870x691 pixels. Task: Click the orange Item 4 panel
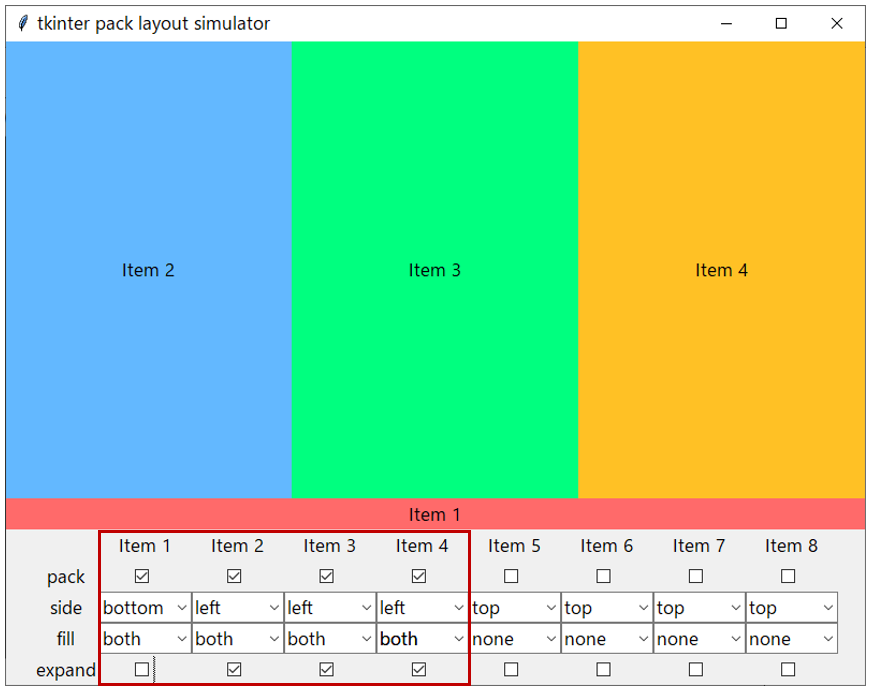tap(721, 270)
